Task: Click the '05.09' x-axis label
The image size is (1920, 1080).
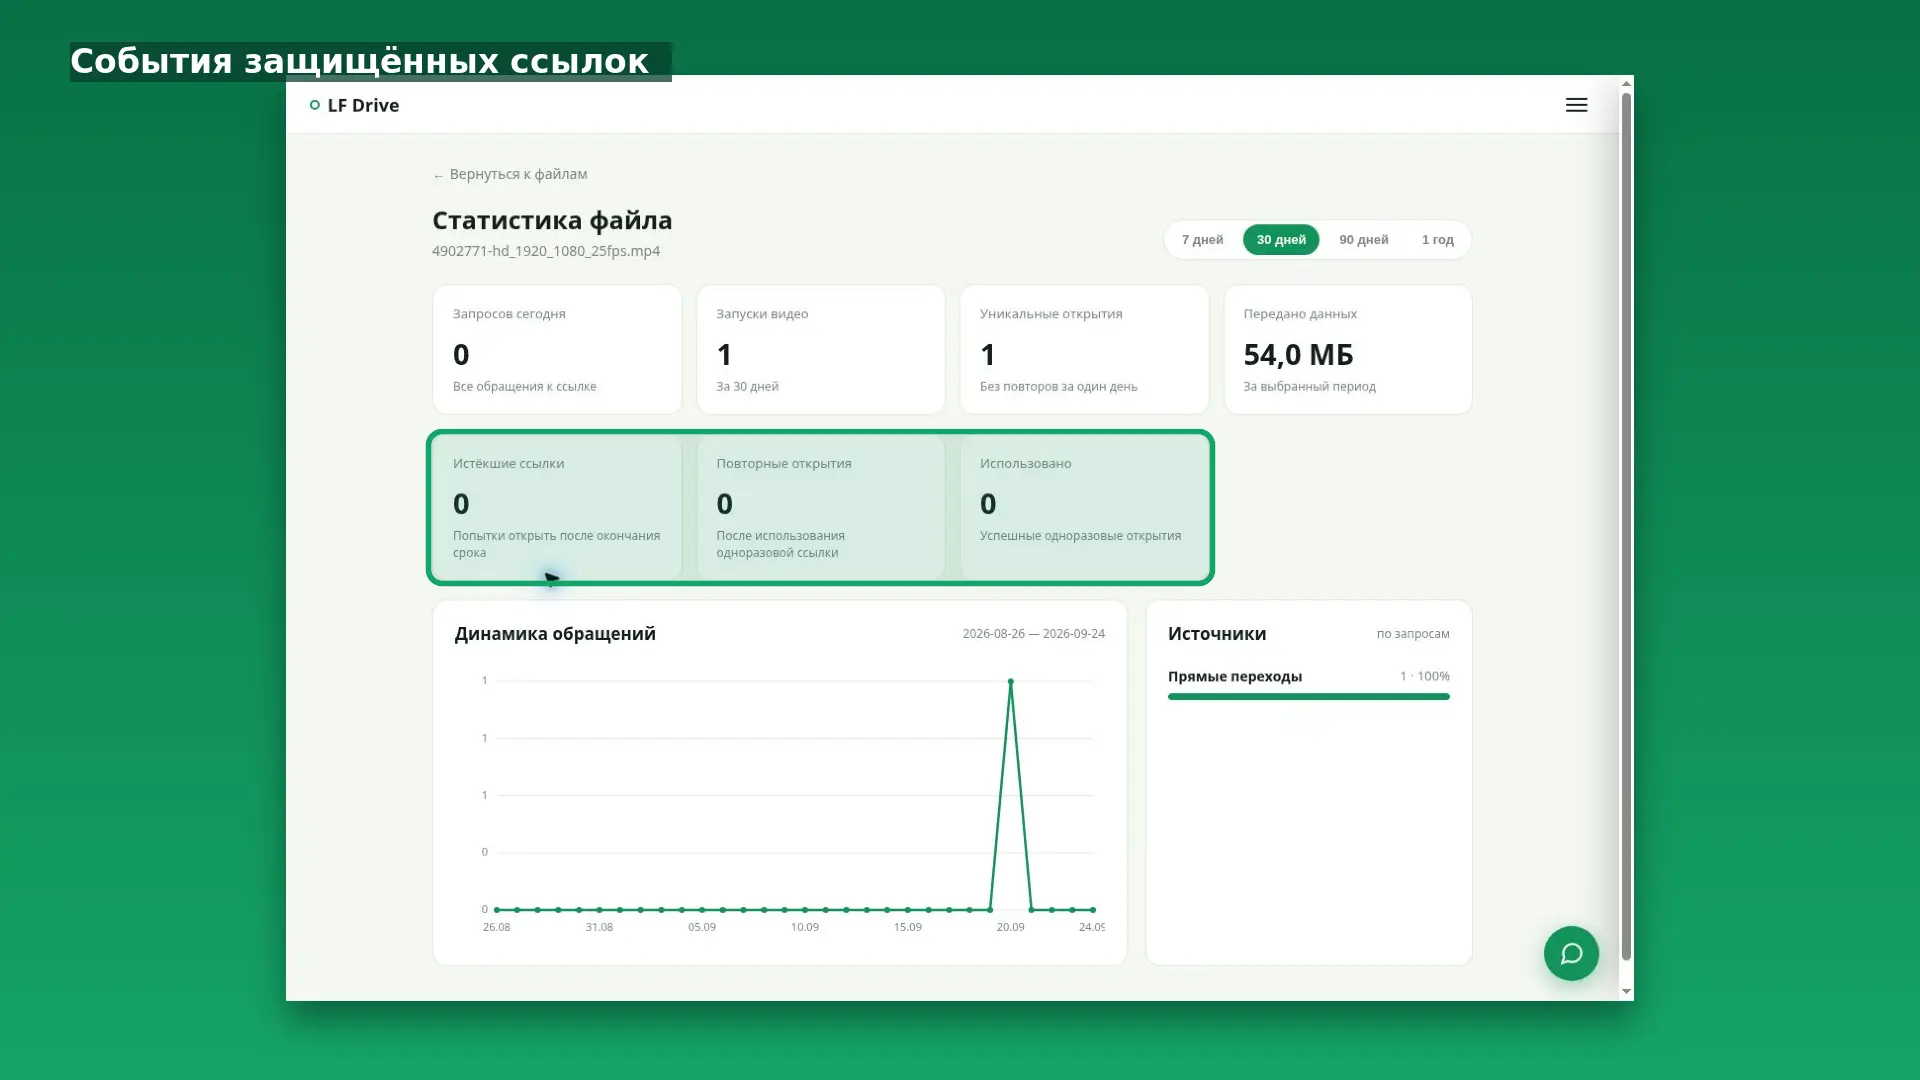Action: 702,927
